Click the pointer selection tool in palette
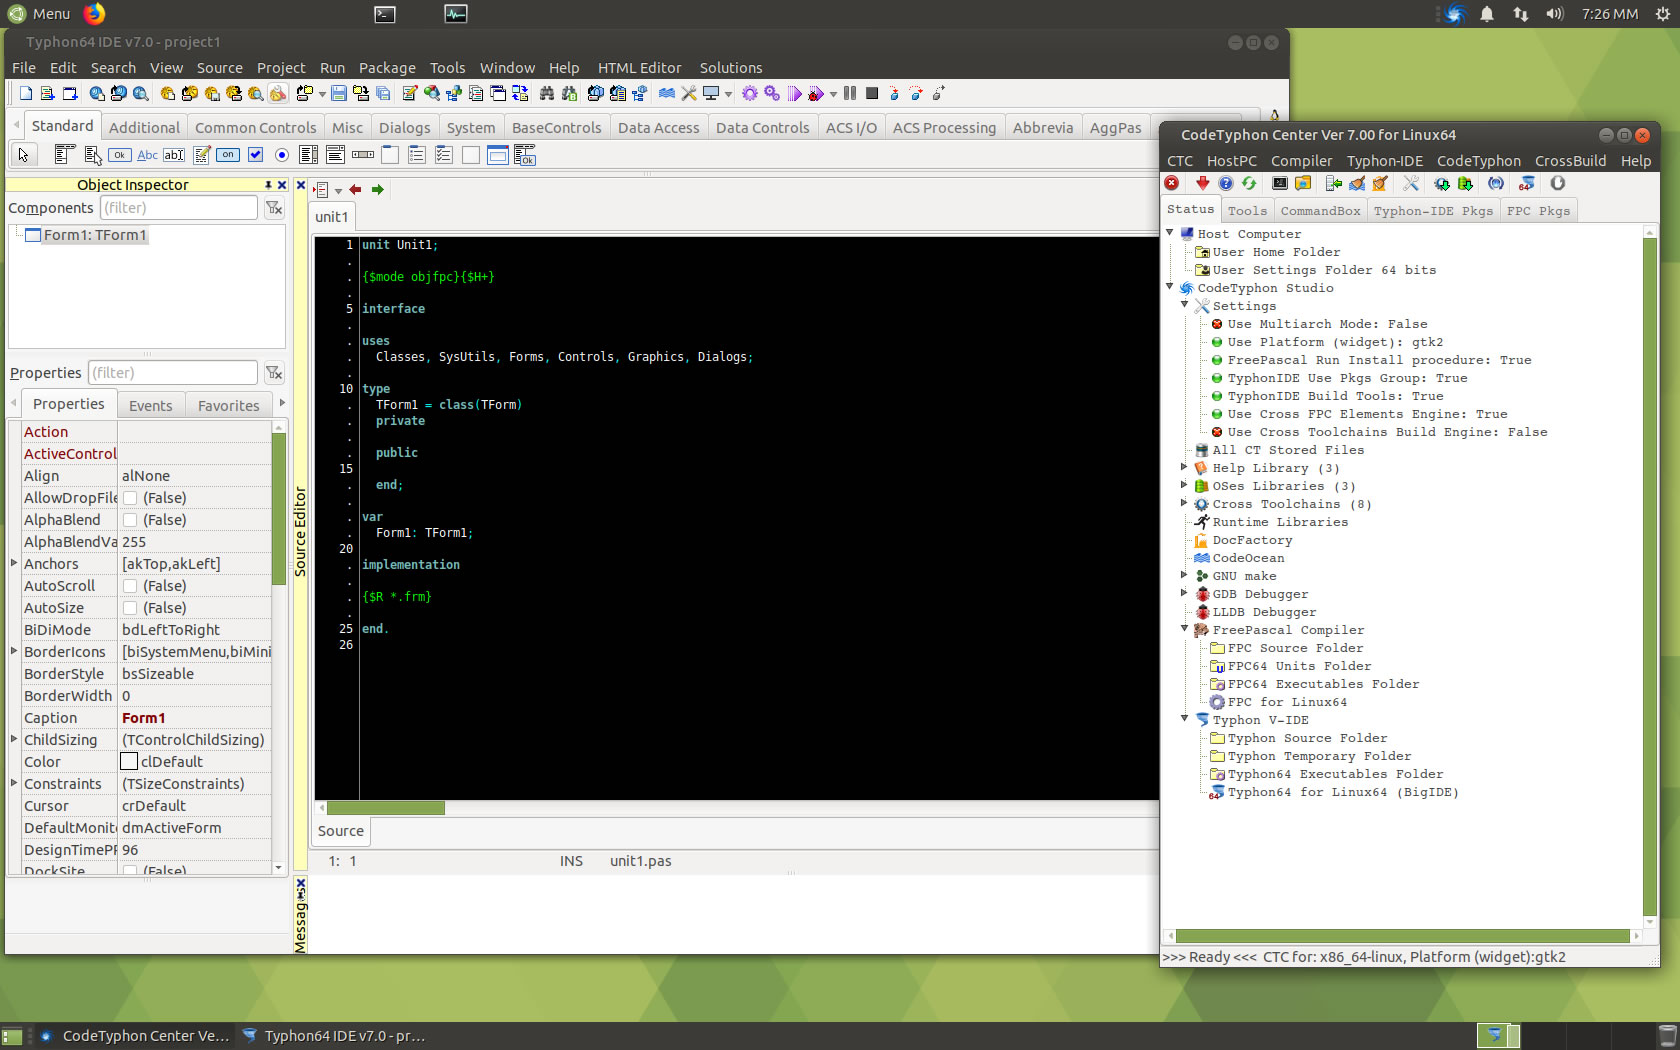The width and height of the screenshot is (1680, 1050). click(x=23, y=155)
